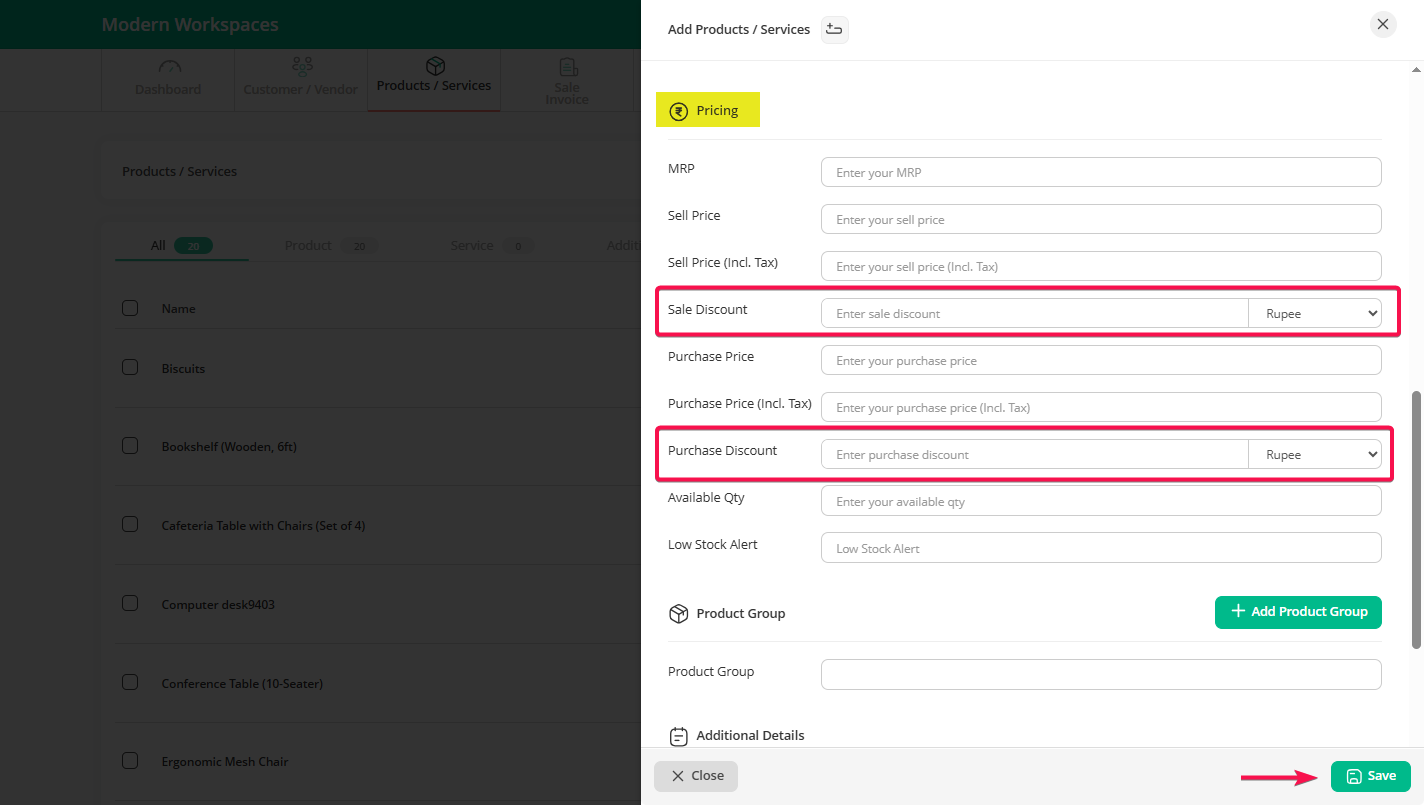Click the Products / Services box icon
Image resolution: width=1424 pixels, height=805 pixels.
click(x=435, y=66)
